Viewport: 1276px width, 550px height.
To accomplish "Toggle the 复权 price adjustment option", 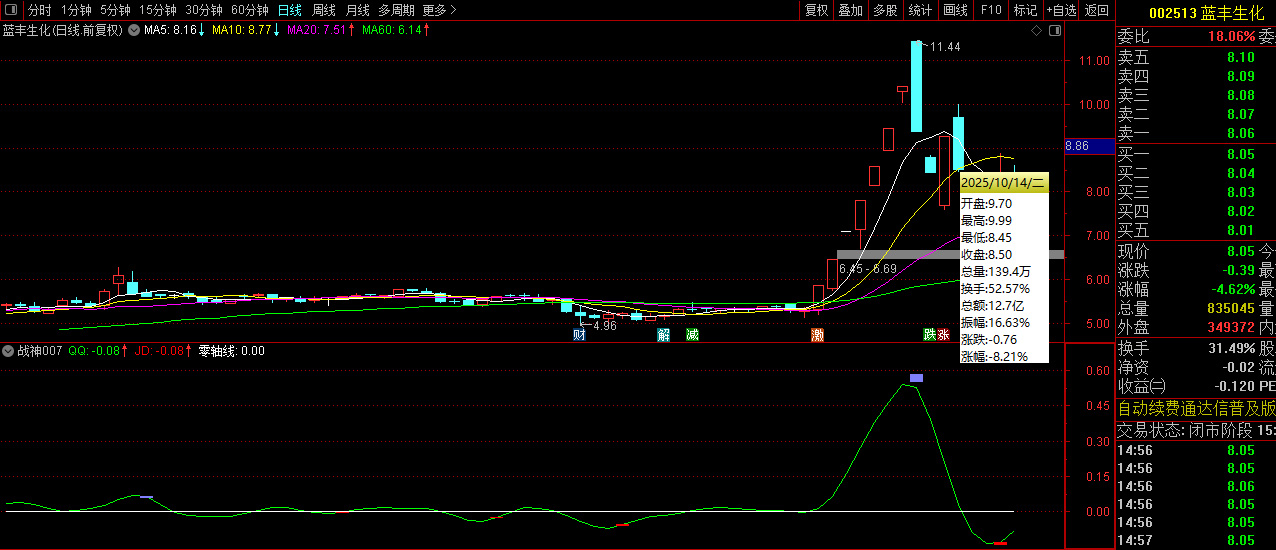I will click(817, 10).
